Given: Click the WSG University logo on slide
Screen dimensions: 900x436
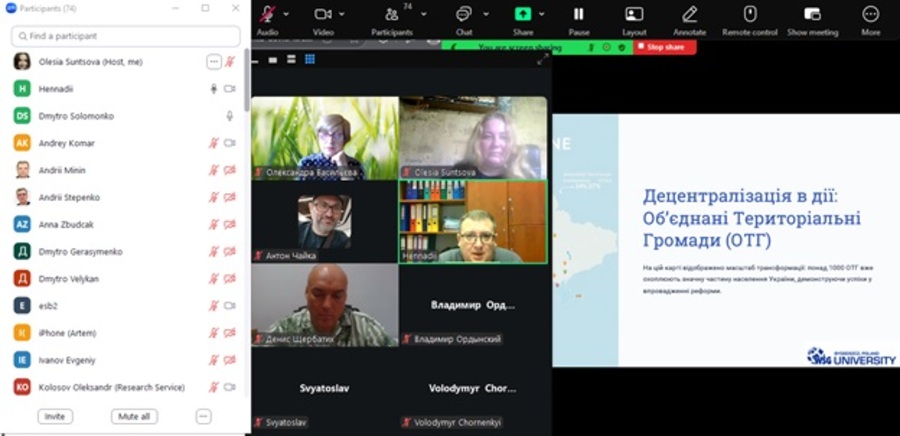Looking at the screenshot, I should tap(851, 356).
